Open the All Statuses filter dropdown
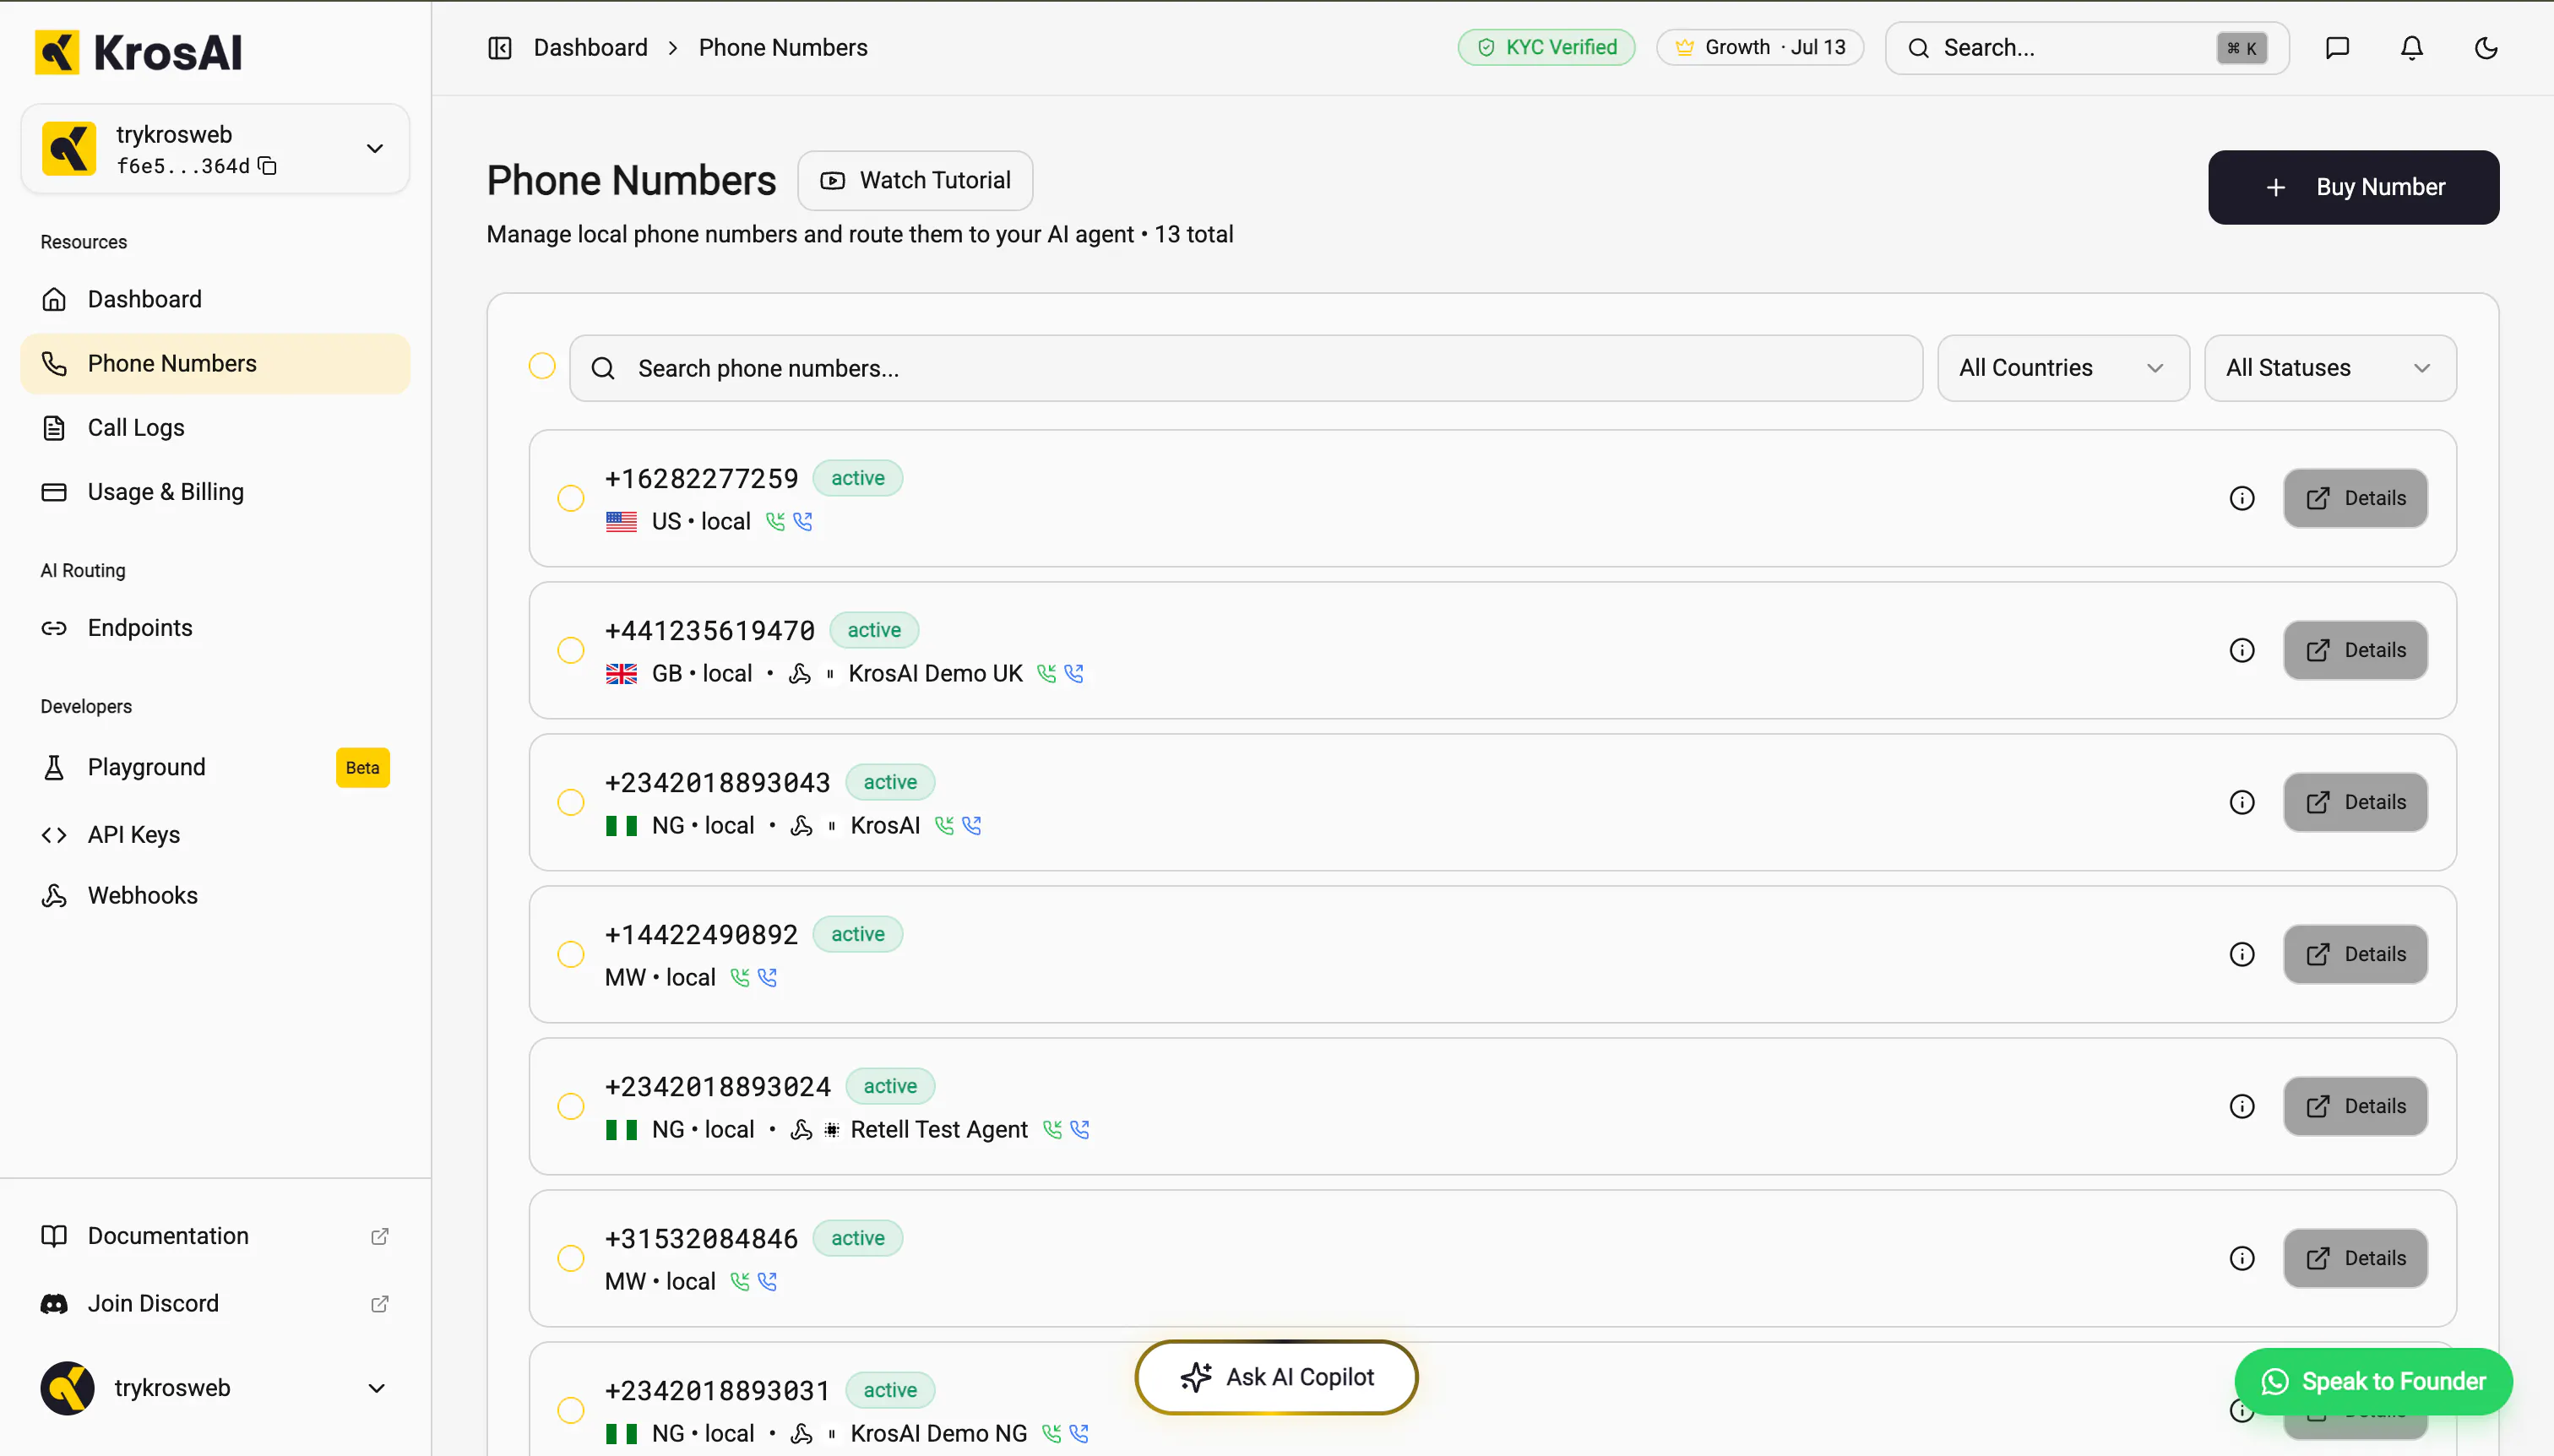The image size is (2554, 1456). pyautogui.click(x=2330, y=368)
